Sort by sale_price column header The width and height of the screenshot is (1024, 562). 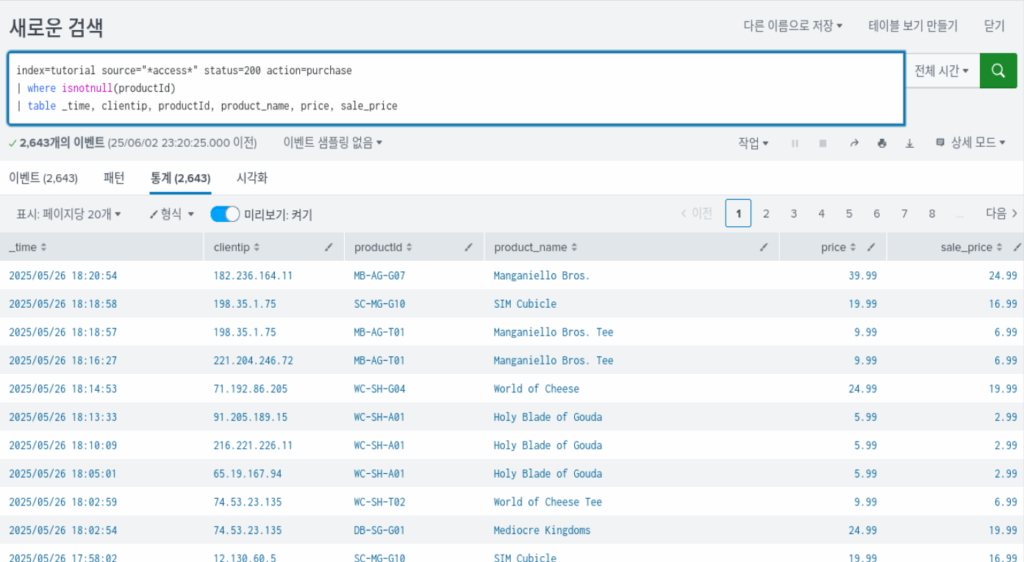[971, 247]
